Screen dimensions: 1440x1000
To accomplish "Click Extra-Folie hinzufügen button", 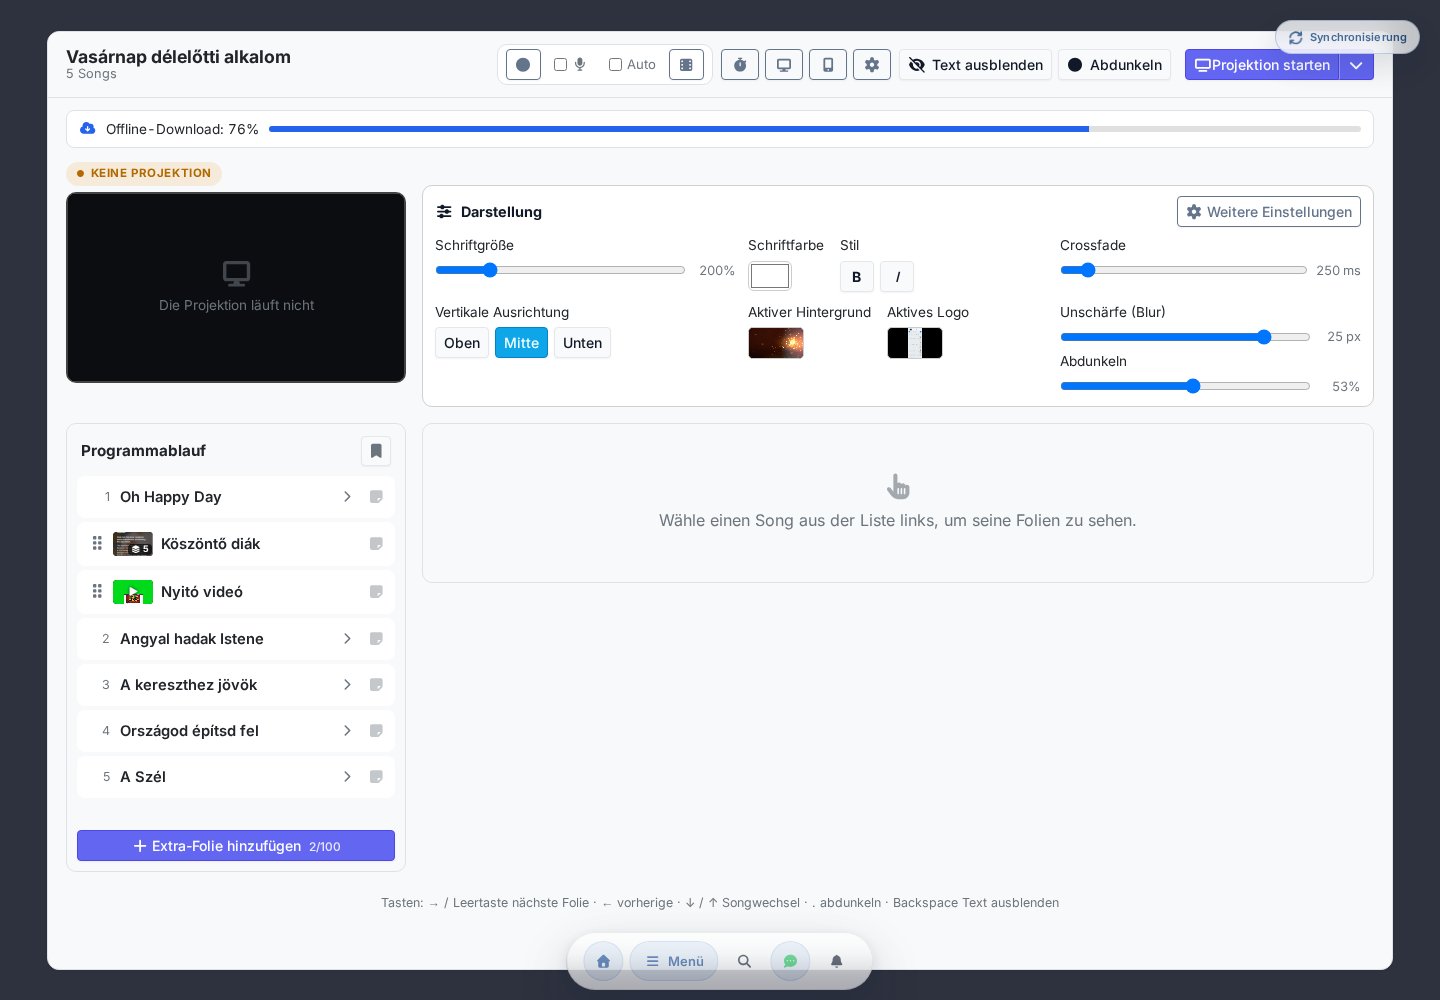I will point(236,846).
